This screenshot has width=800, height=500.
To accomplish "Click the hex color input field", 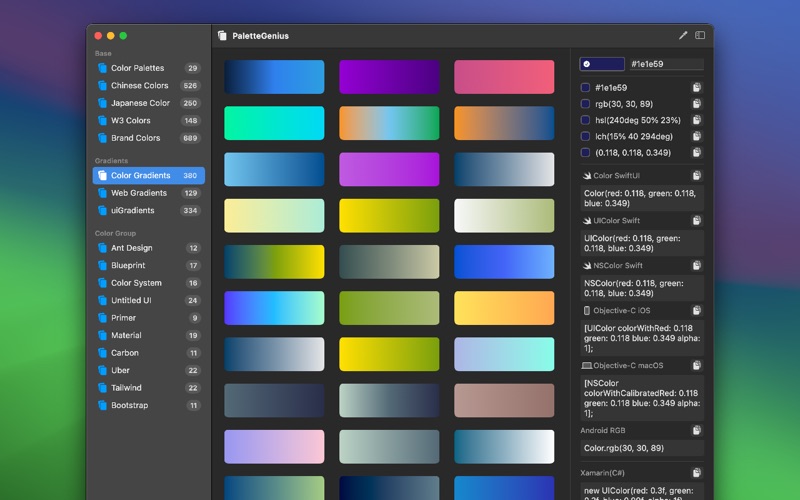I will point(665,64).
